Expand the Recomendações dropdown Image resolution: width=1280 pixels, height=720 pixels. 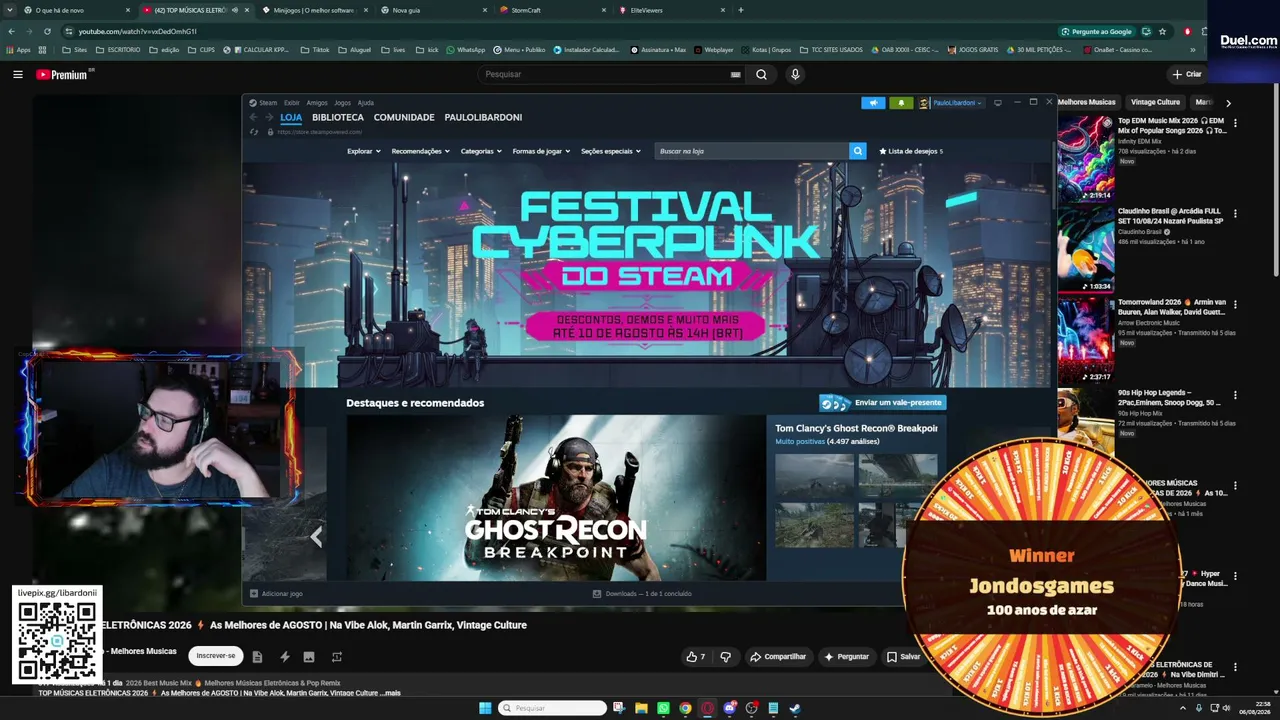[420, 151]
